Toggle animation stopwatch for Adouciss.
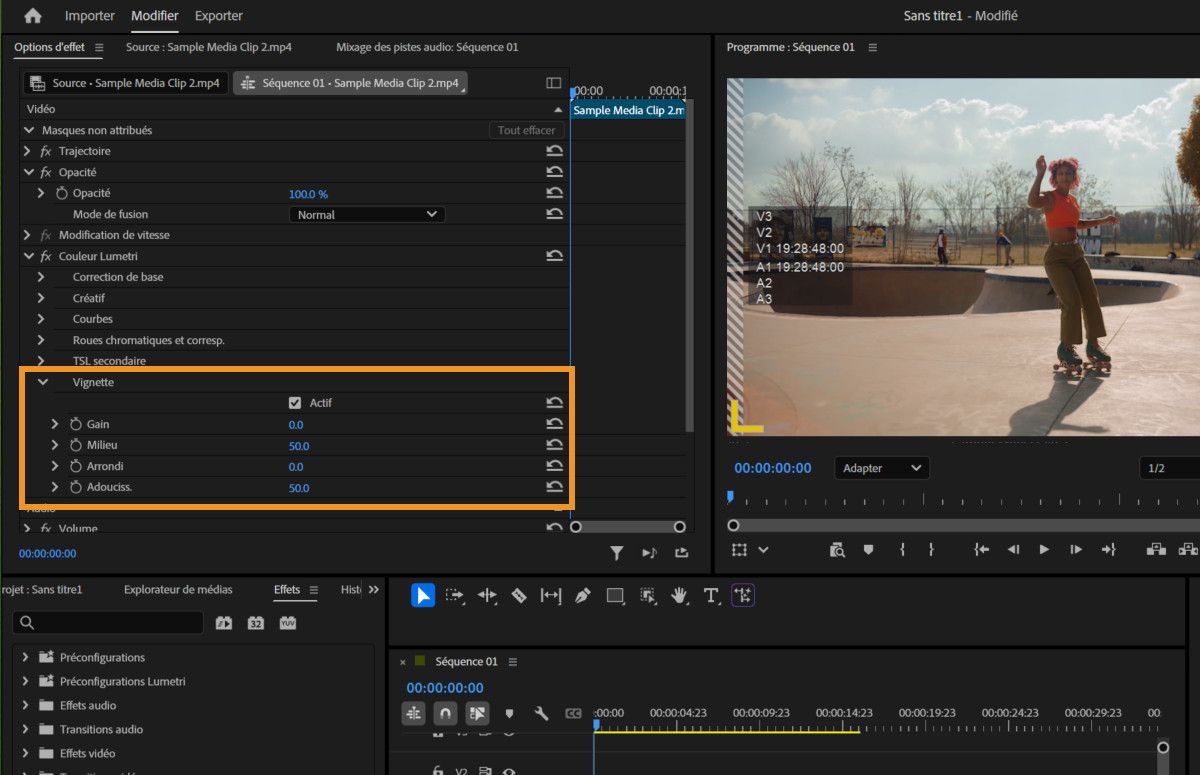This screenshot has height=775, width=1200. (75, 487)
